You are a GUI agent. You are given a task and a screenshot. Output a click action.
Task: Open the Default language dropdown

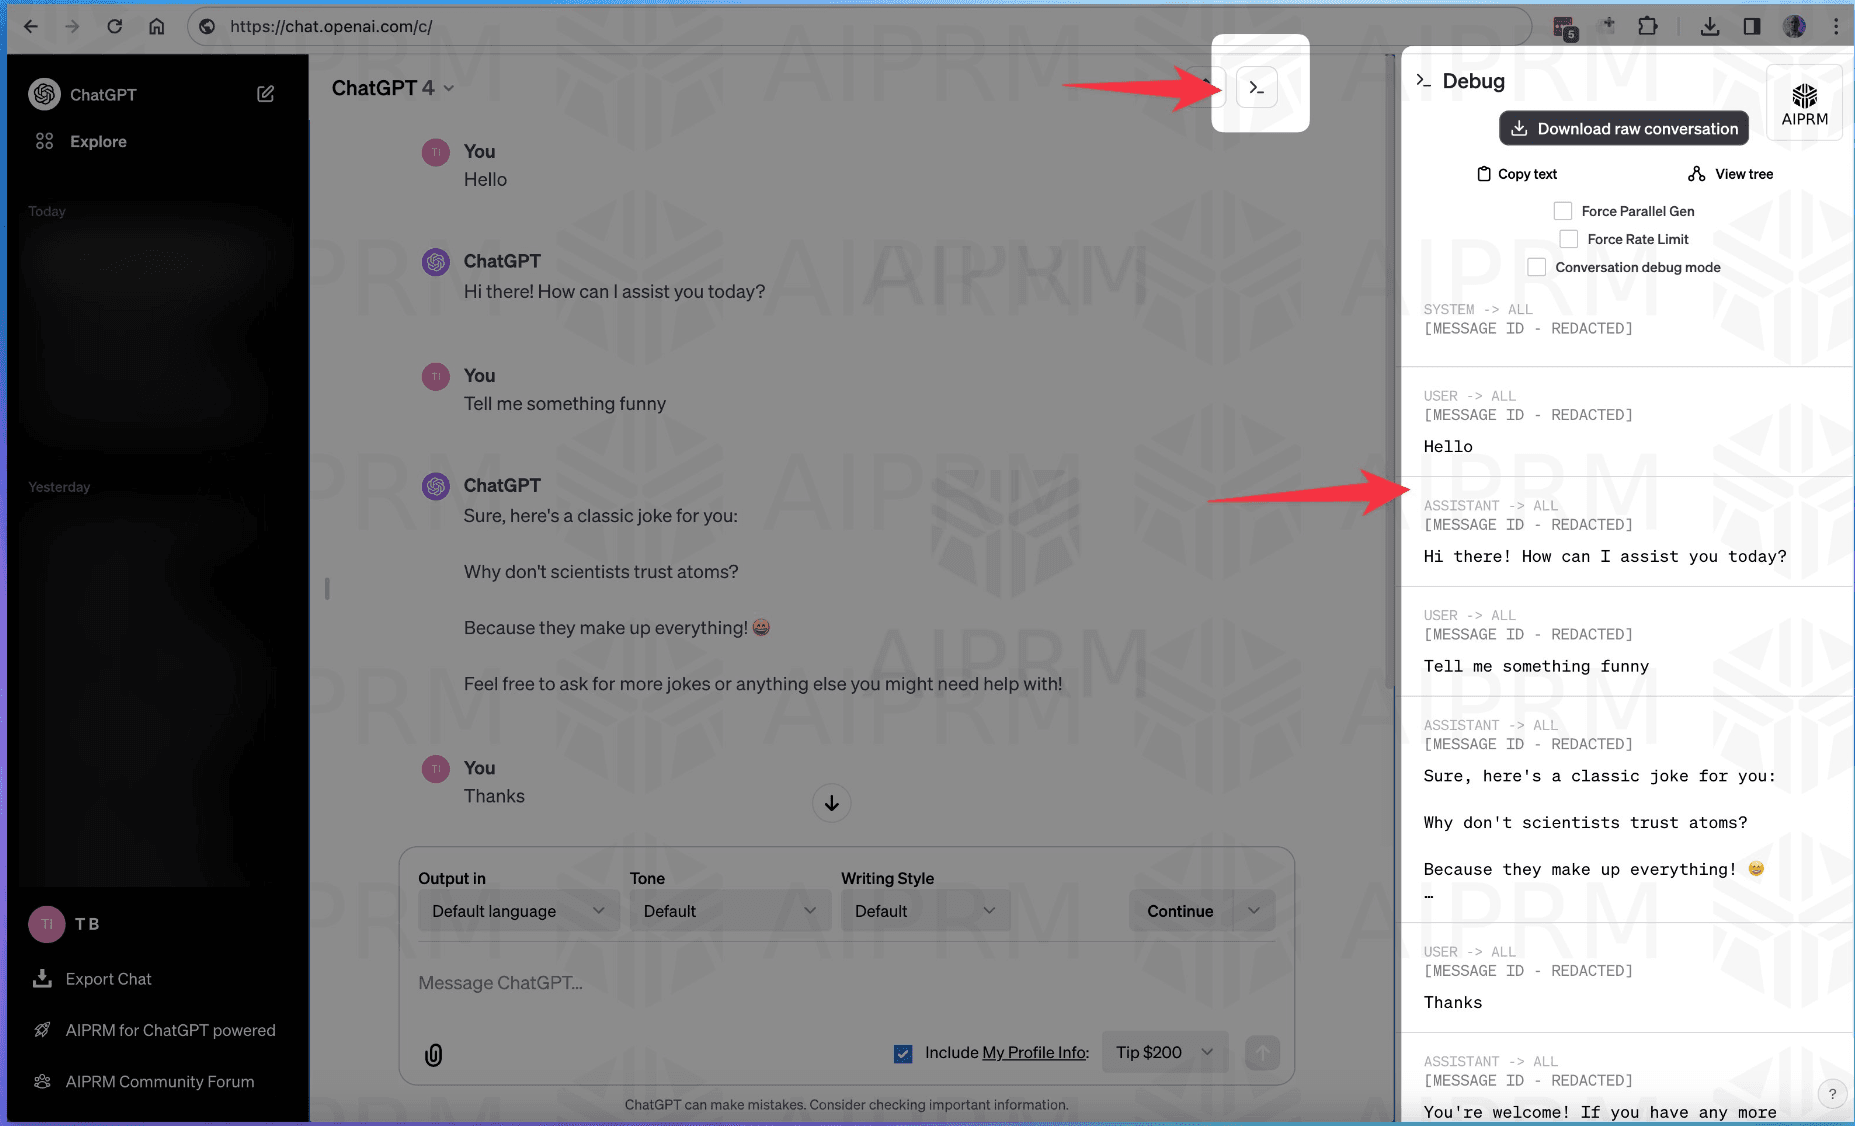click(x=518, y=911)
